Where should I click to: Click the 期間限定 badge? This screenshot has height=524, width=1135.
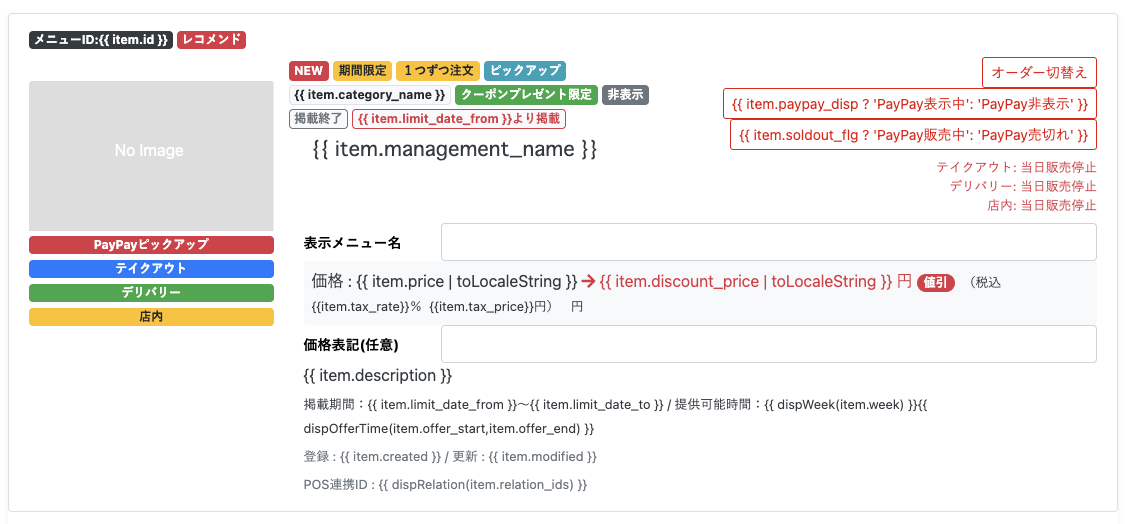click(363, 71)
